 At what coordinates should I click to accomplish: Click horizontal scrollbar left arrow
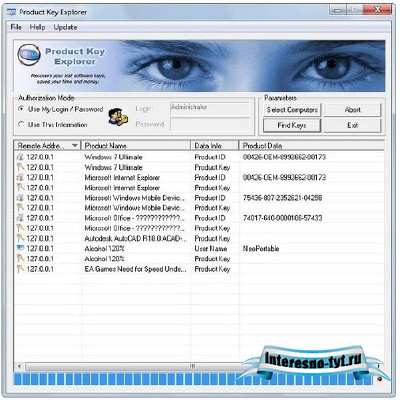coord(19,366)
